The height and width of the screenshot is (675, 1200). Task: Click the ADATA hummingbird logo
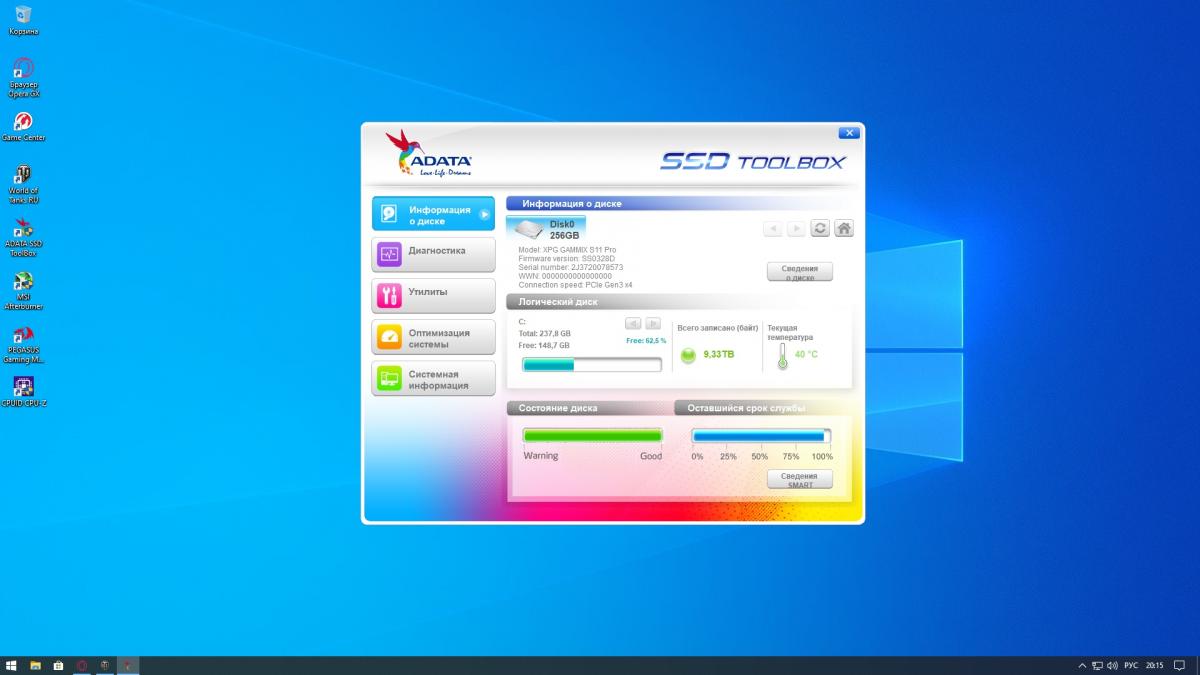429,153
